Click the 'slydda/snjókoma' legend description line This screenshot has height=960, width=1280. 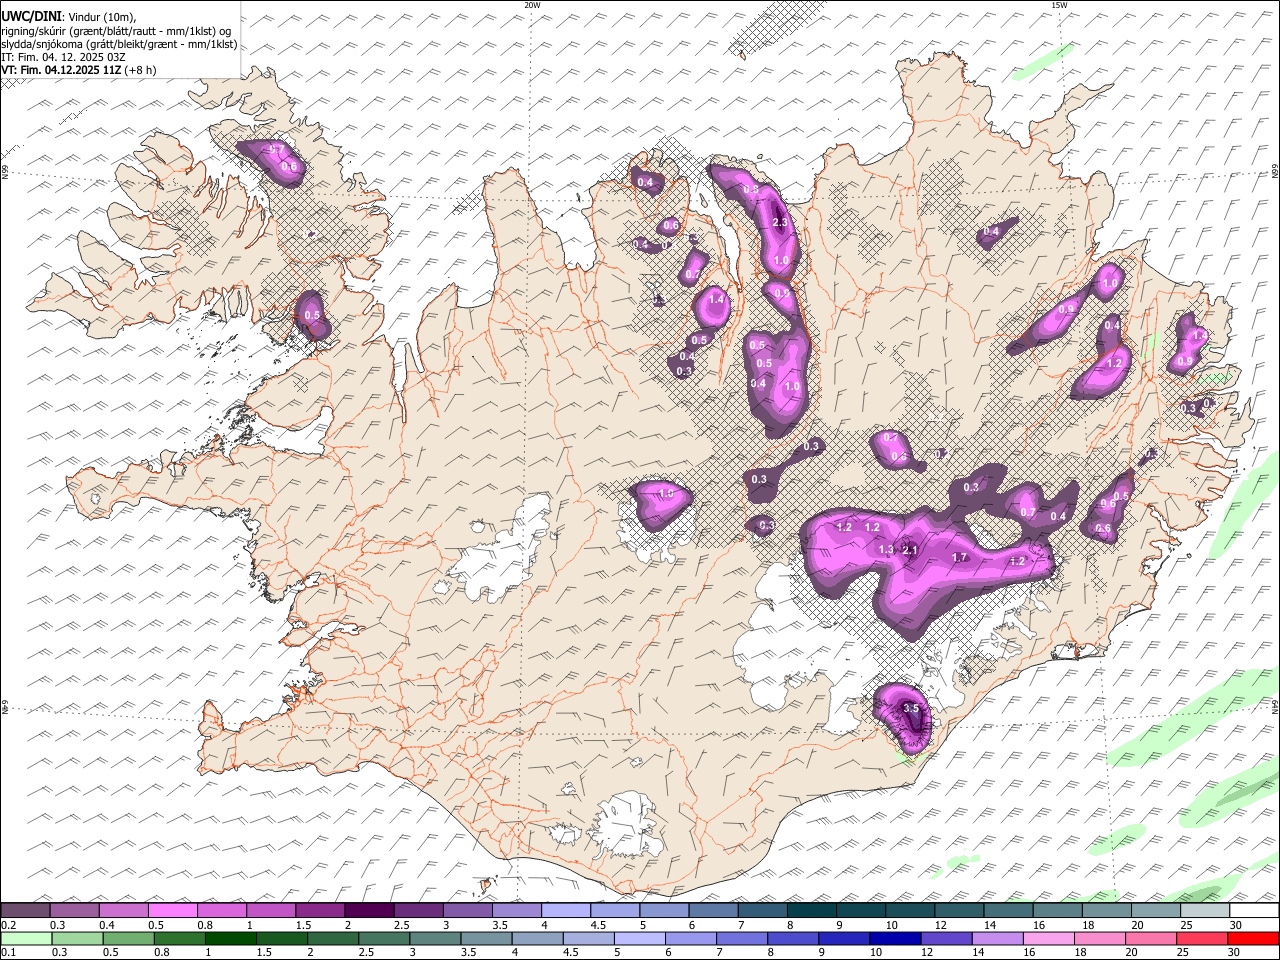coord(120,44)
